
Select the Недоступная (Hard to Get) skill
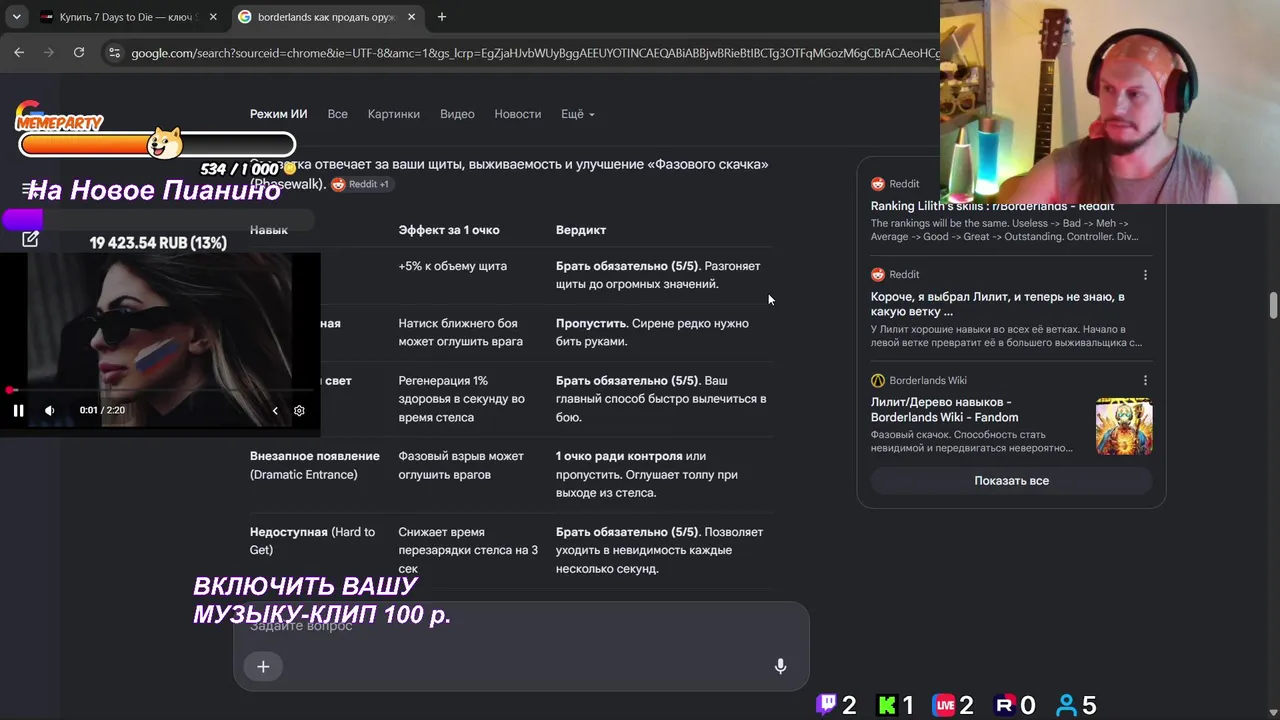point(312,541)
